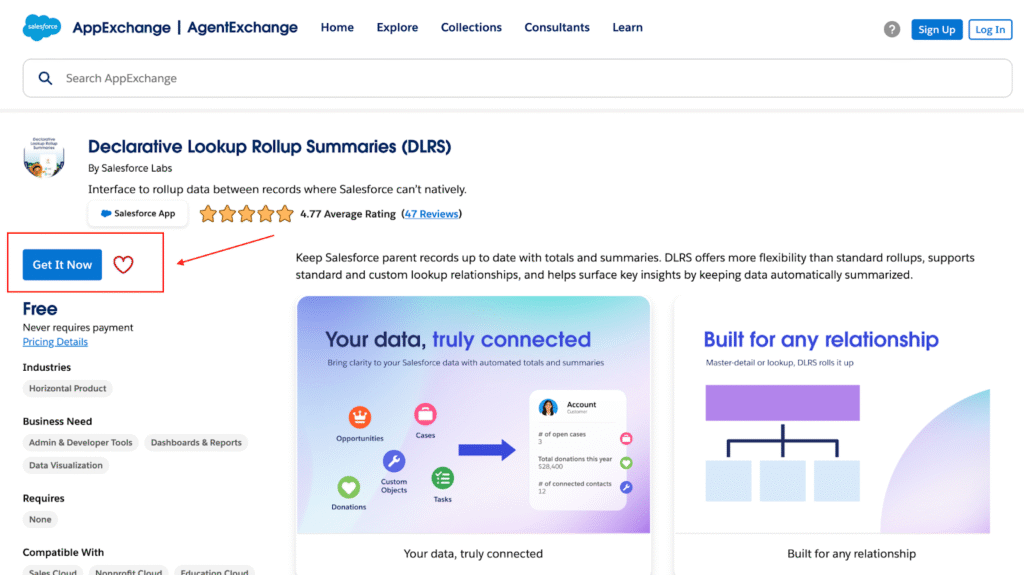The width and height of the screenshot is (1024, 575).
Task: Click the 'Free' price heading
Action: click(40, 308)
